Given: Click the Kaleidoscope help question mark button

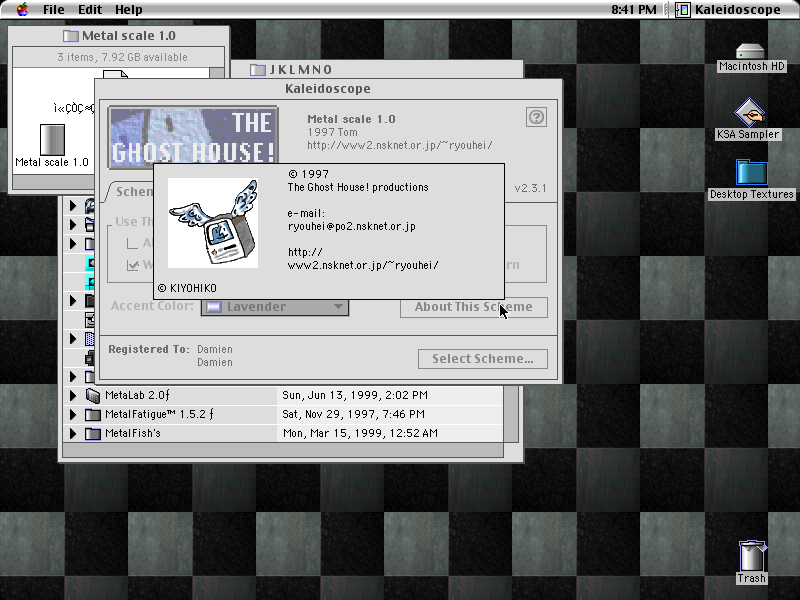Looking at the screenshot, I should coord(536,117).
